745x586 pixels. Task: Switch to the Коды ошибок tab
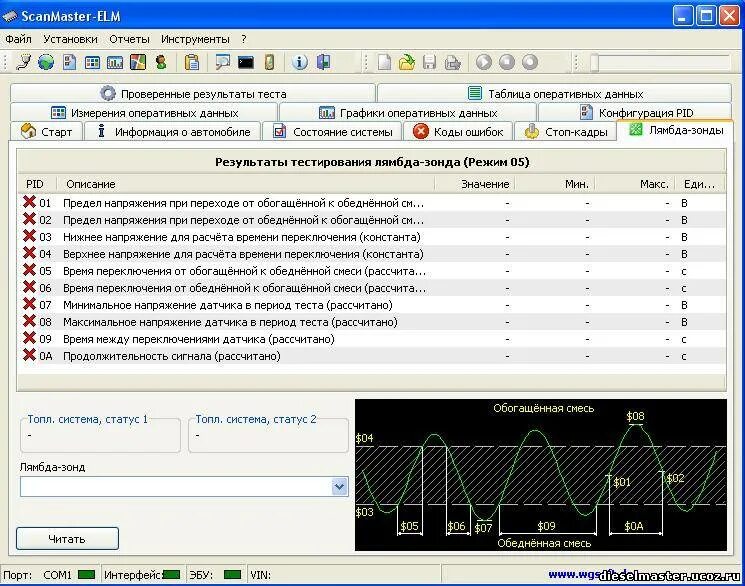pyautogui.click(x=458, y=132)
